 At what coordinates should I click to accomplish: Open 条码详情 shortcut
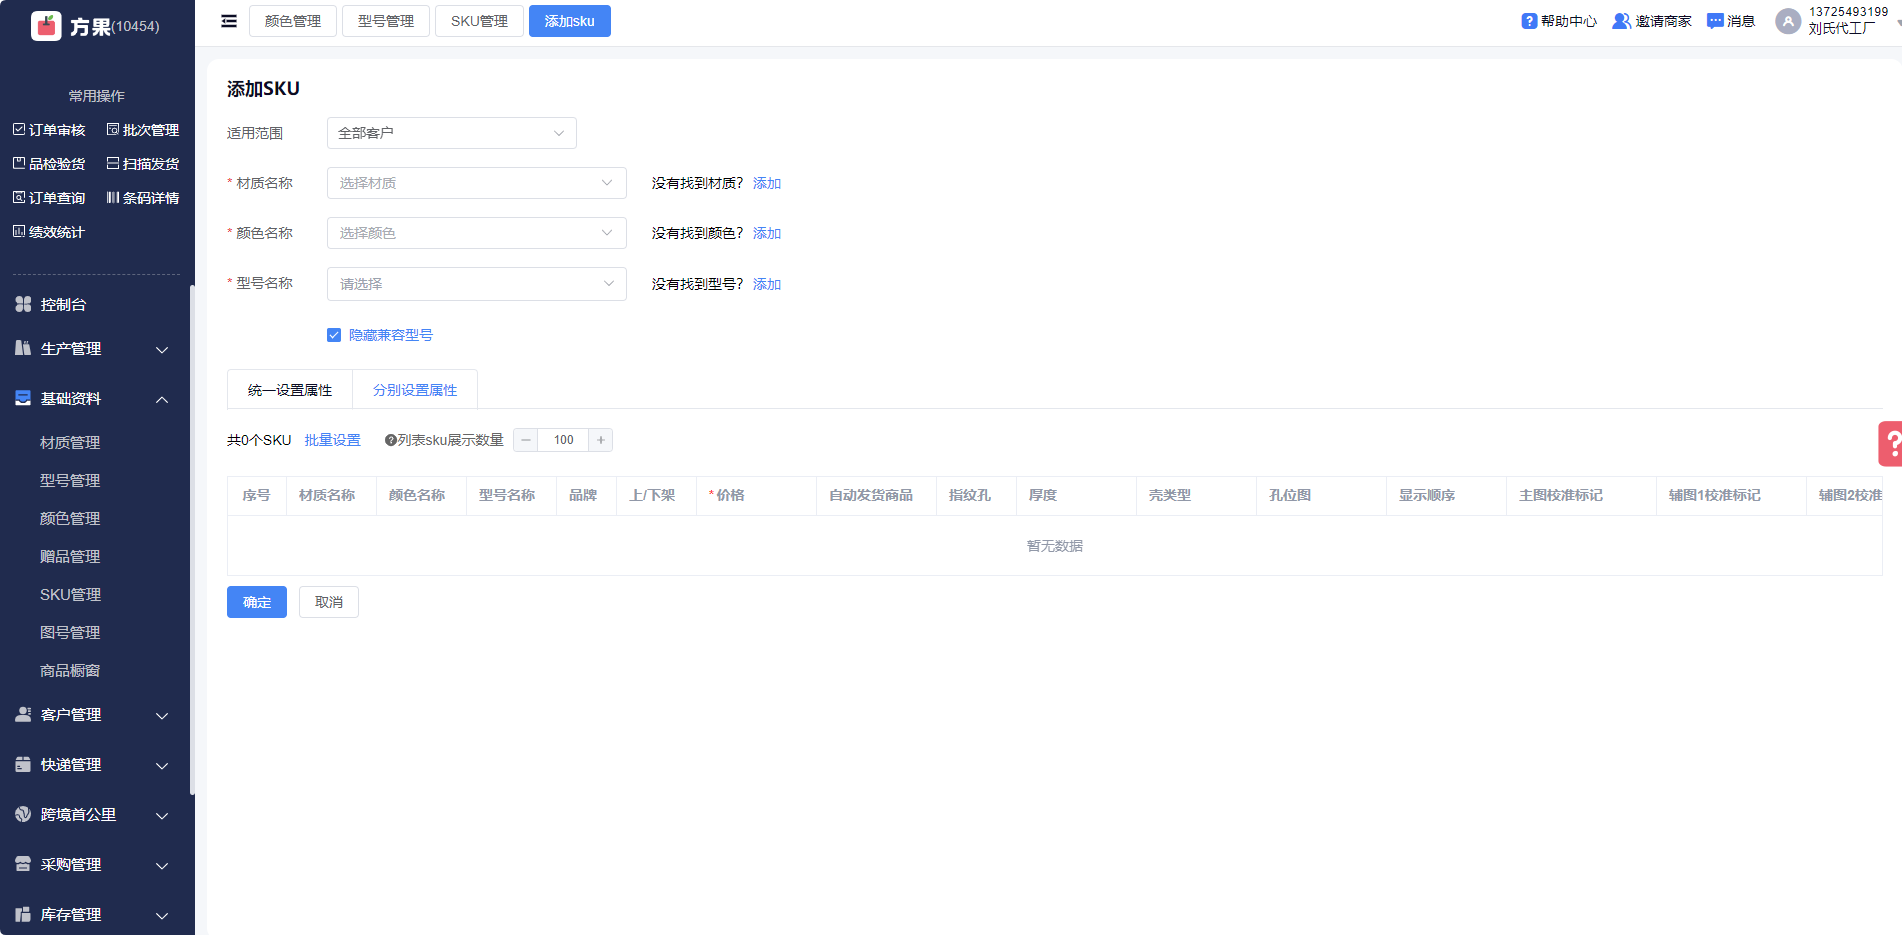point(143,198)
